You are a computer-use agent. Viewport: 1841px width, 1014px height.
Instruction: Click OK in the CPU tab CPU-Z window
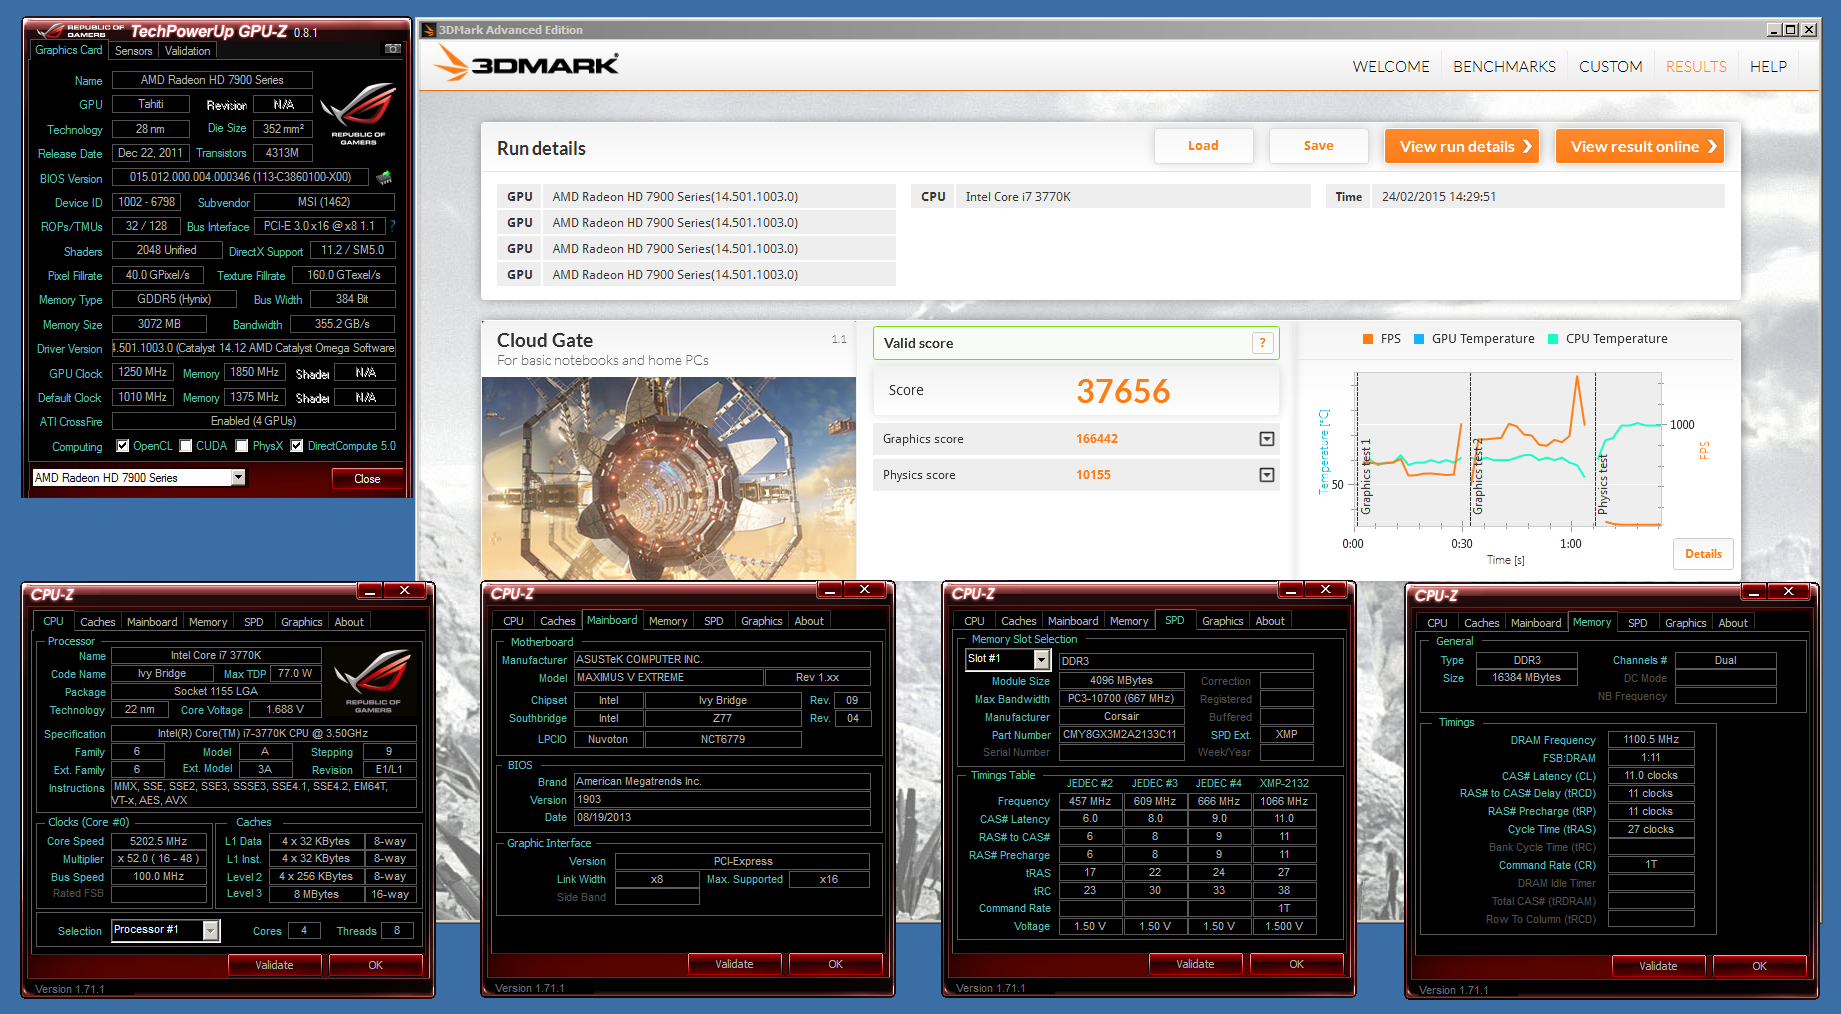point(375,966)
